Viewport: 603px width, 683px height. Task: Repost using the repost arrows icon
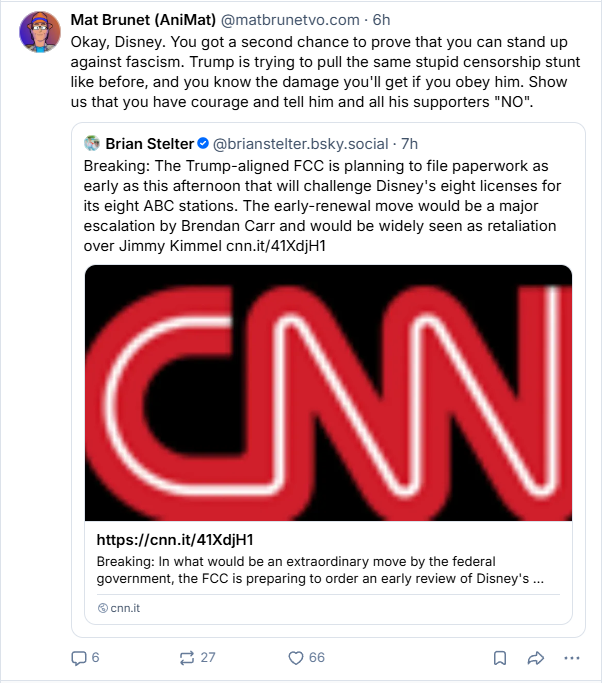pyautogui.click(x=187, y=658)
